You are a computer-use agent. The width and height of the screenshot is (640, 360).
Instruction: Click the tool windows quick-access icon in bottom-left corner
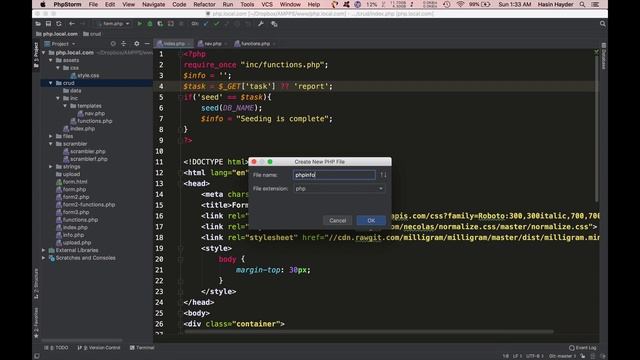click(37, 356)
